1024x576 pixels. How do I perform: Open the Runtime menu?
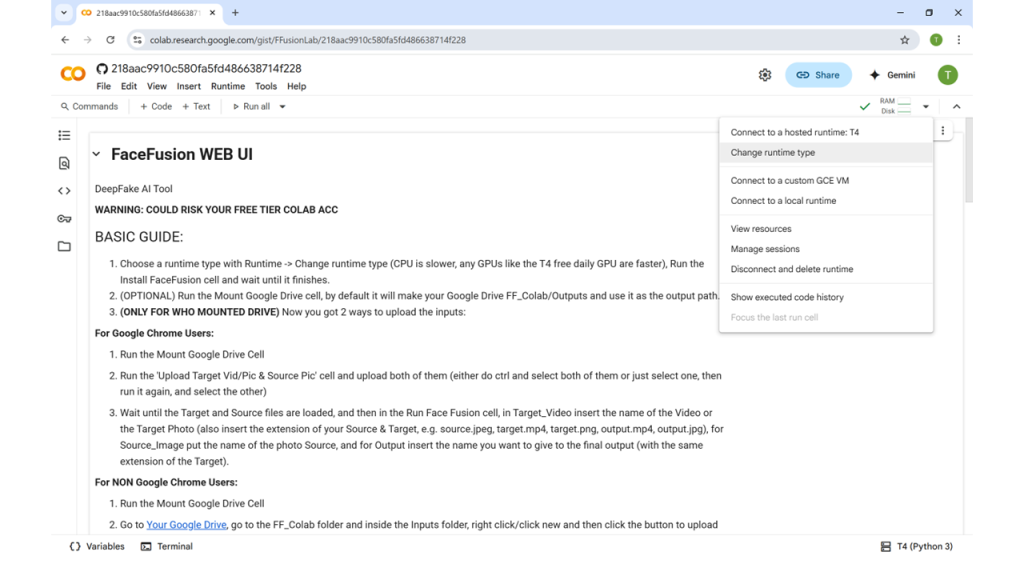[x=228, y=86]
